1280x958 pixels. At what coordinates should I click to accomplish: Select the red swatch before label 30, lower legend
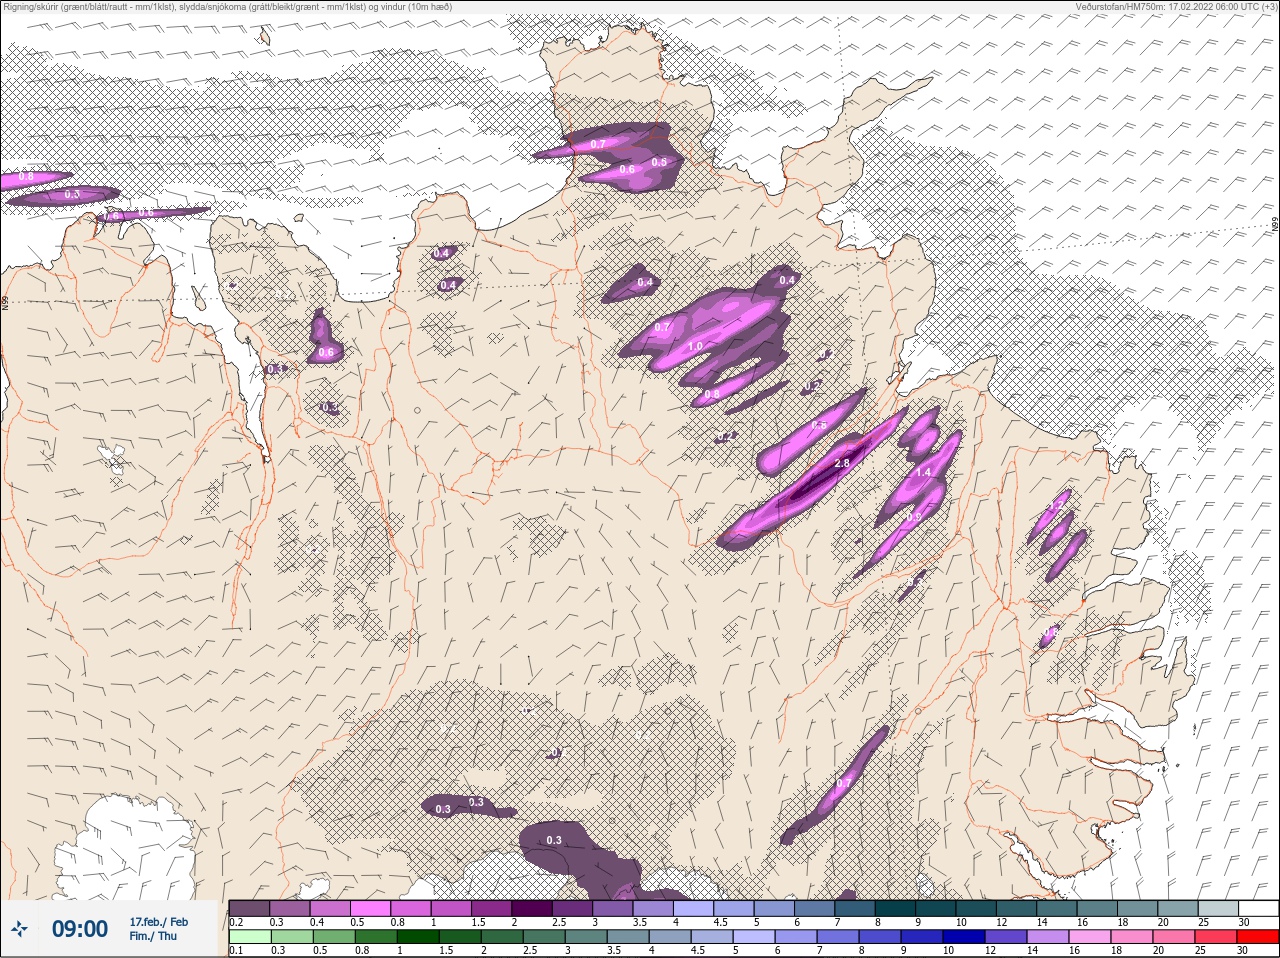pos(1215,937)
